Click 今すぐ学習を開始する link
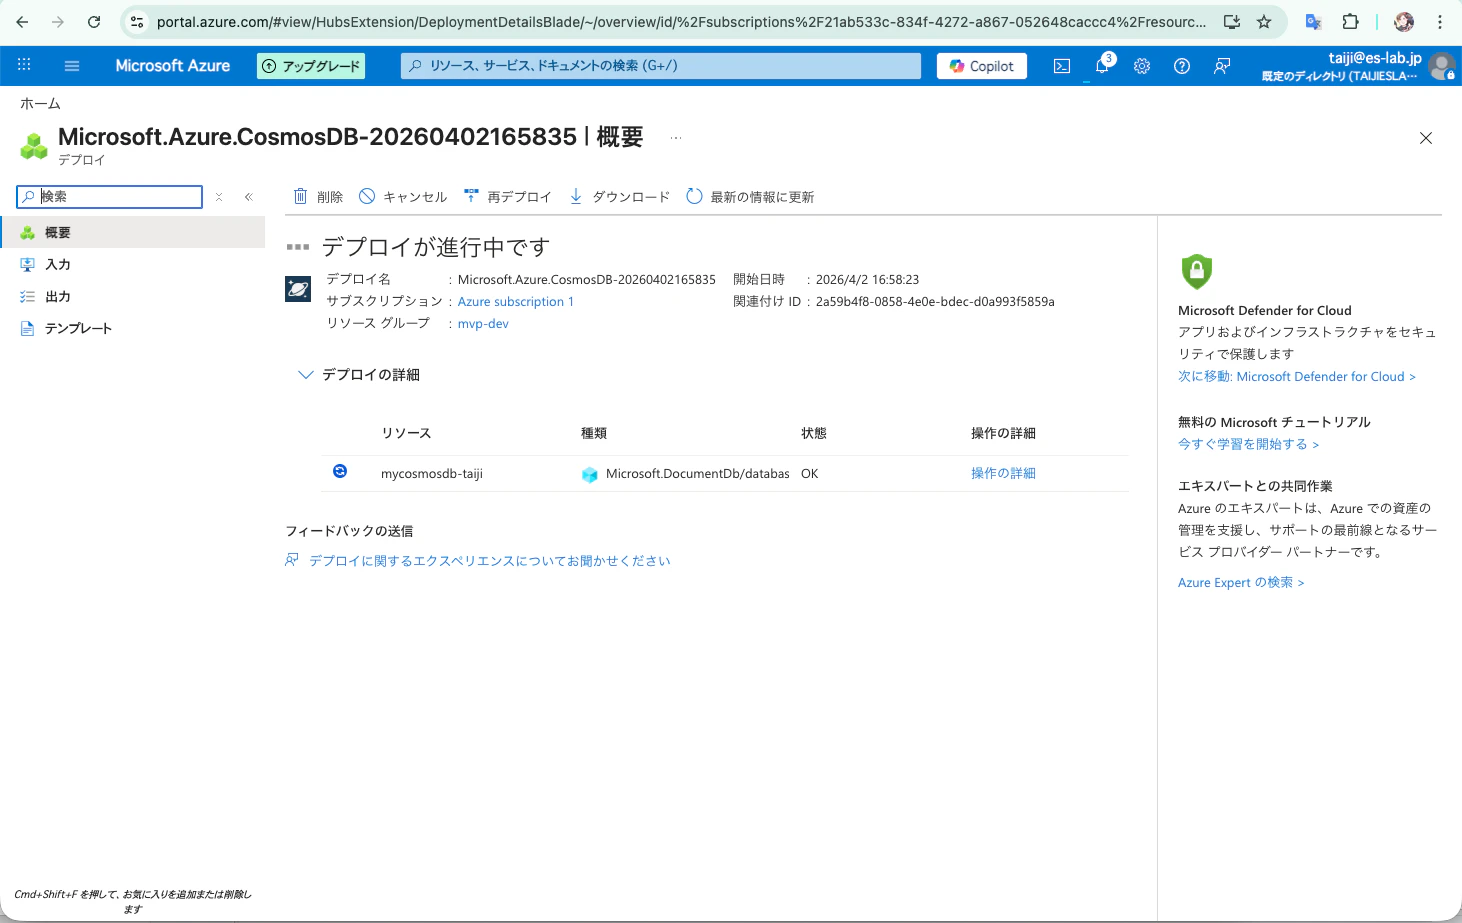Viewport: 1462px width, 923px height. click(1248, 444)
